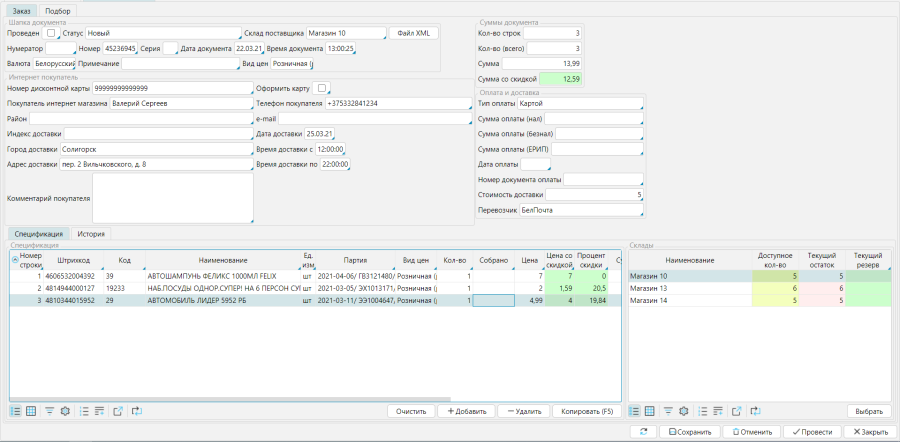Click export icon in specification toolbar
The image size is (900, 442).
[x=118, y=411]
